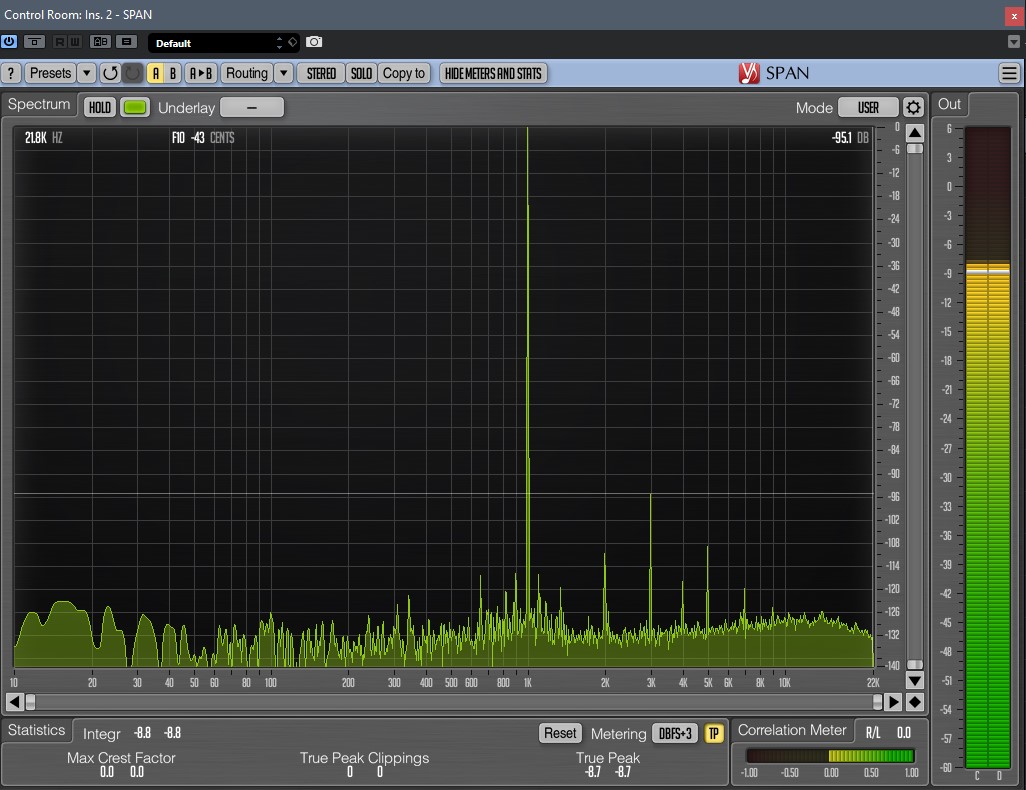The image size is (1026, 790).
Task: Click the horizontal frequency scrollbar track
Action: [x=453, y=702]
